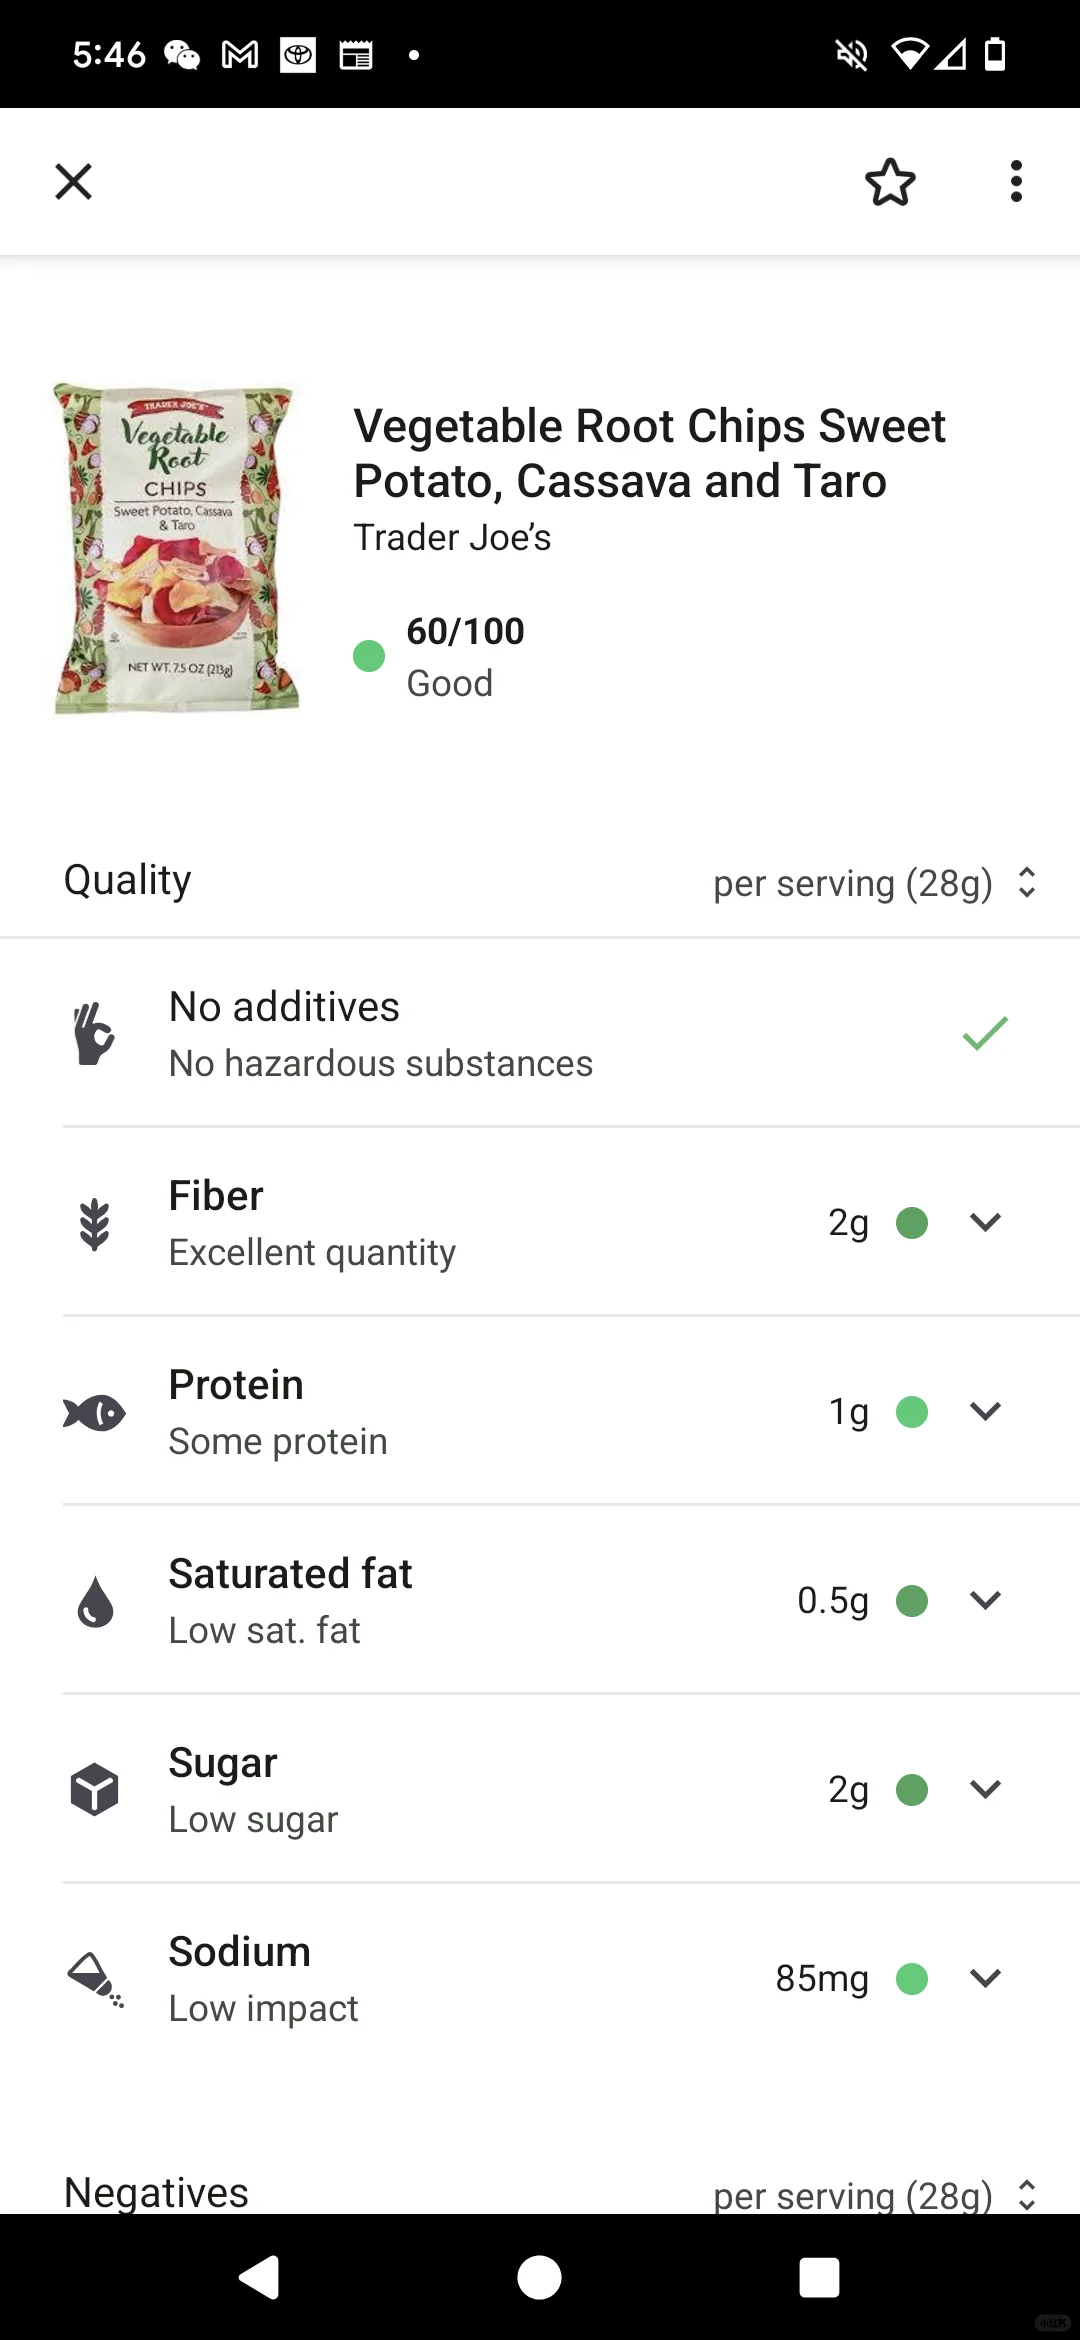Tap the saturated fat droplet icon

pyautogui.click(x=95, y=1601)
